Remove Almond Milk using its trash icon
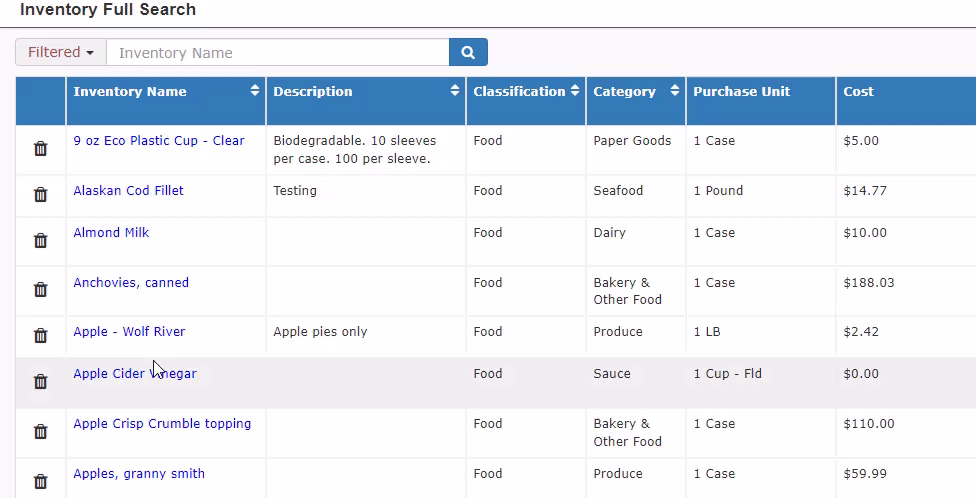Image resolution: width=976 pixels, height=498 pixels. tap(40, 240)
